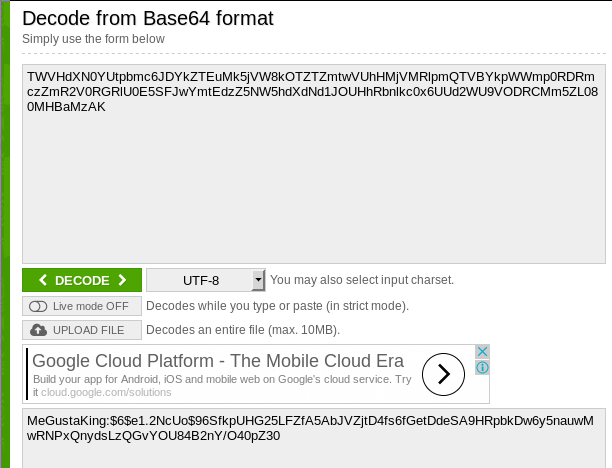Click the decoded output text area
This screenshot has height=468, width=612.
point(314,438)
